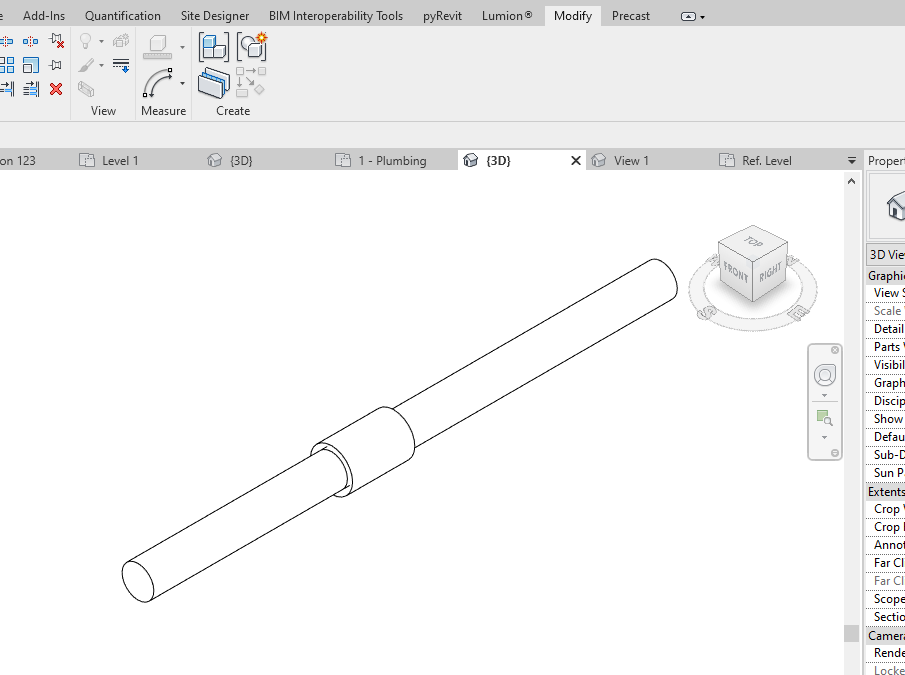Image resolution: width=905 pixels, height=675 pixels.
Task: Open the bottom chevron on the navigation bar
Action: [835, 452]
